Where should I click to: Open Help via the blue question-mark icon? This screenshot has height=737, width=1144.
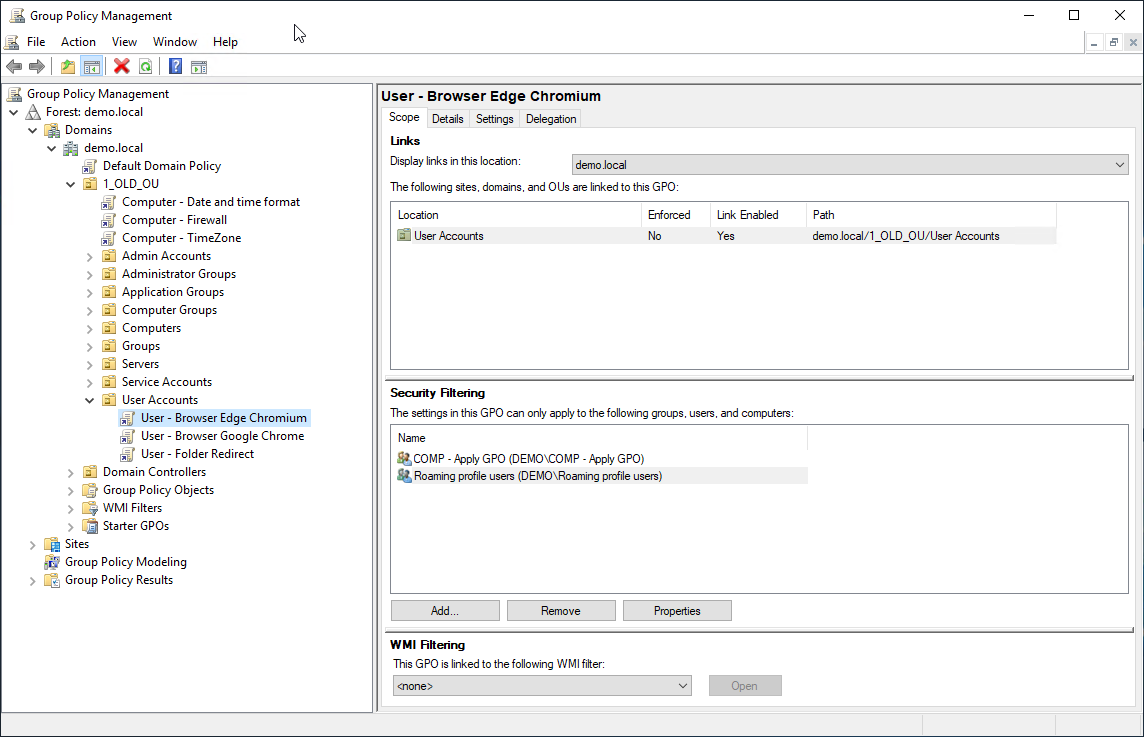tap(175, 67)
